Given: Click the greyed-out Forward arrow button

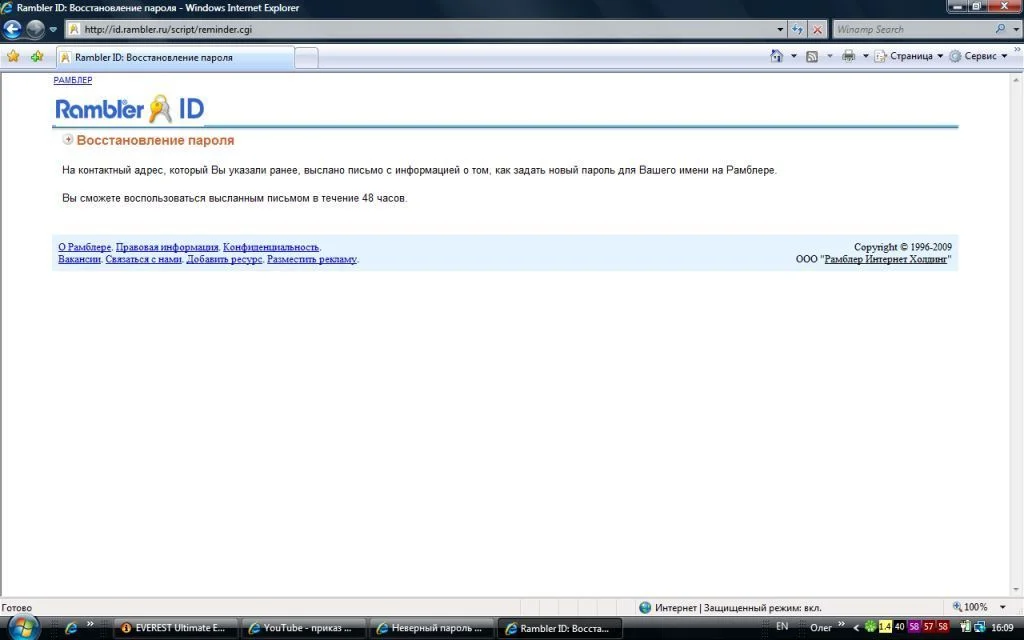Looking at the screenshot, I should pyautogui.click(x=35, y=29).
